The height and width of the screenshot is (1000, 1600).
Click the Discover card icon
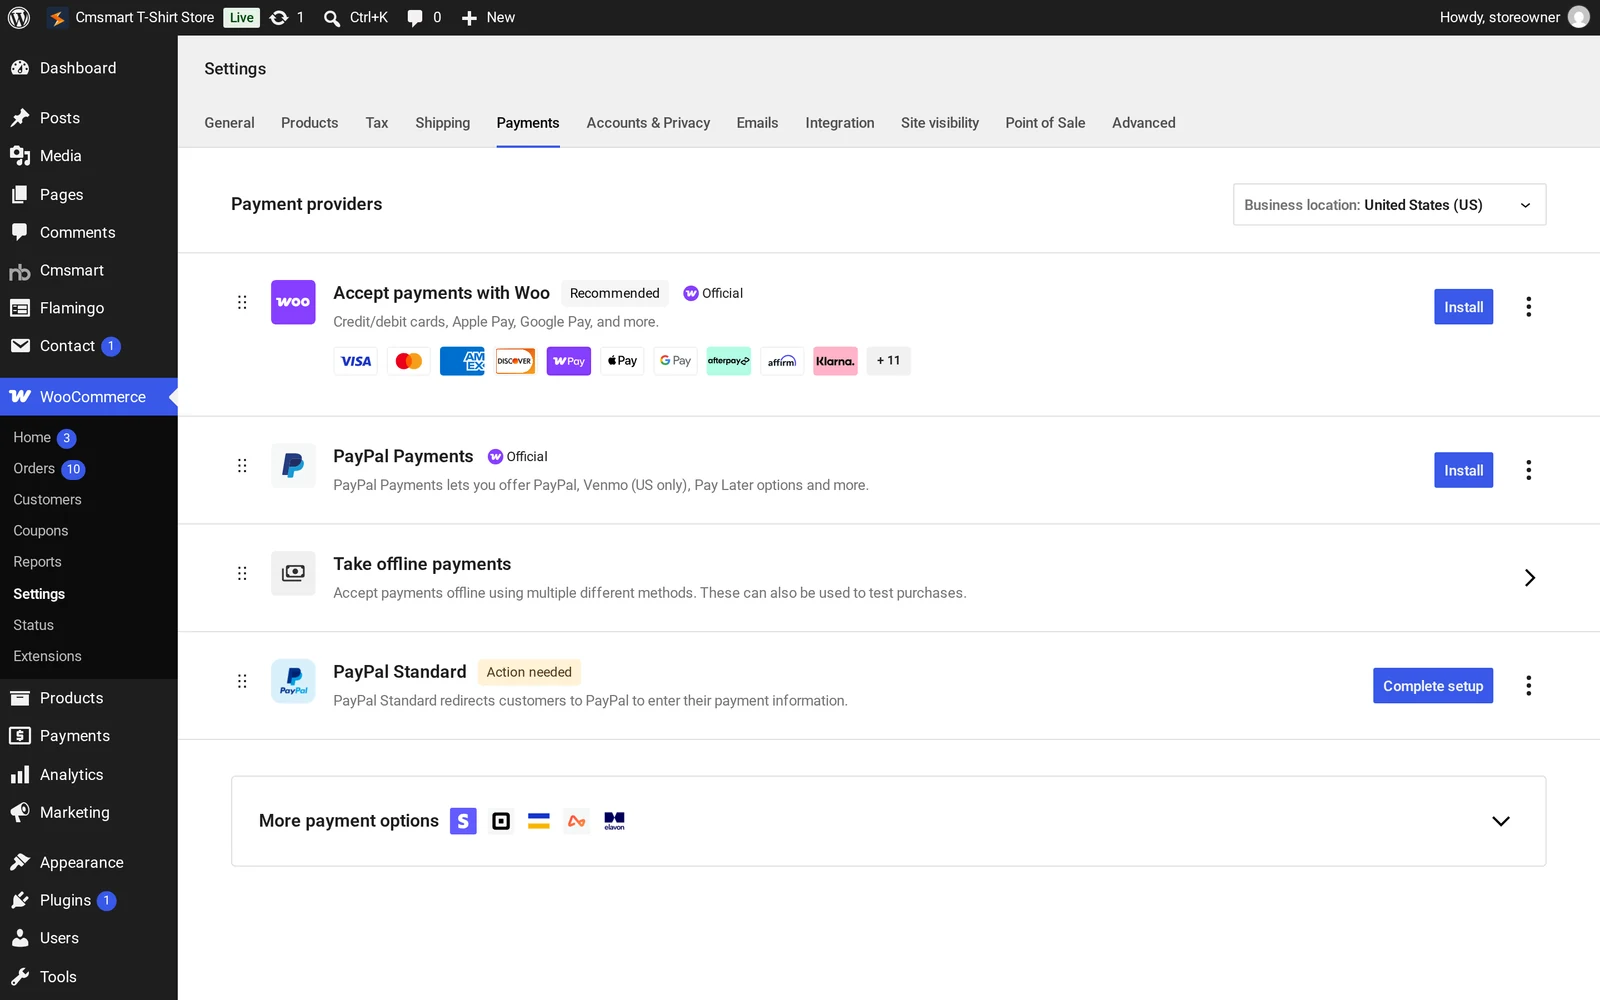[515, 361]
